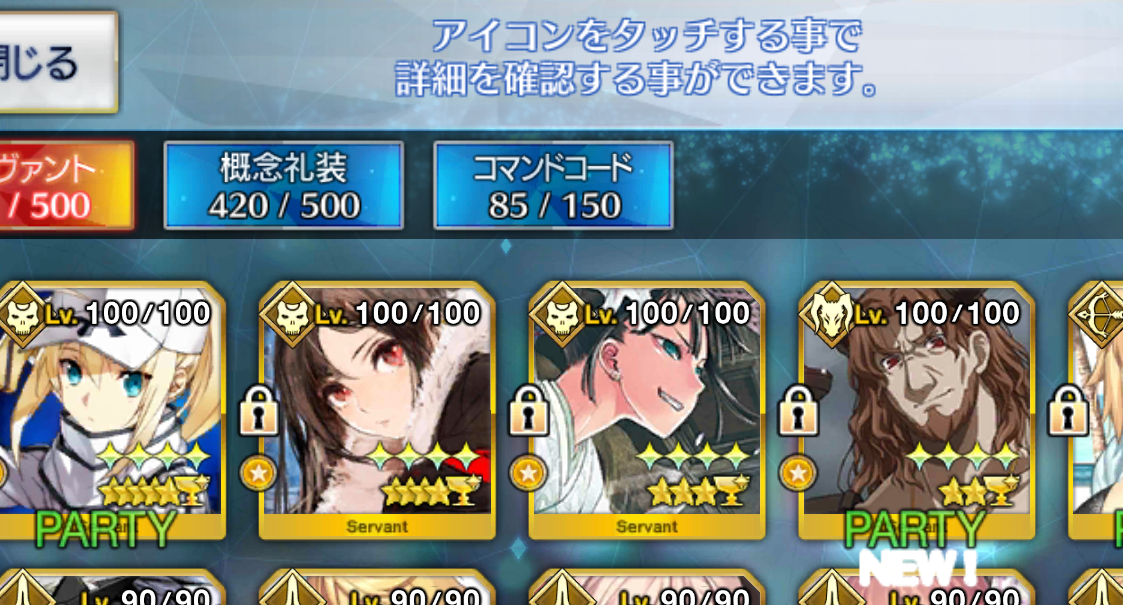Click star favorite coin on brown-haired girl card

click(258, 473)
